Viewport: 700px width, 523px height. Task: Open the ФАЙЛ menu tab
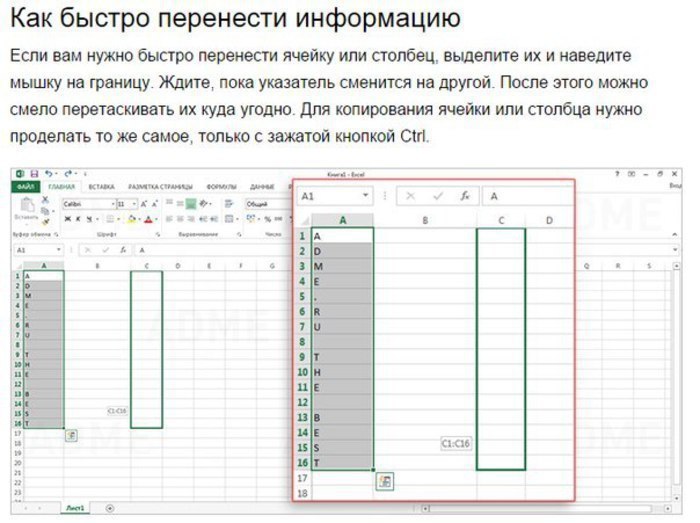coord(26,187)
